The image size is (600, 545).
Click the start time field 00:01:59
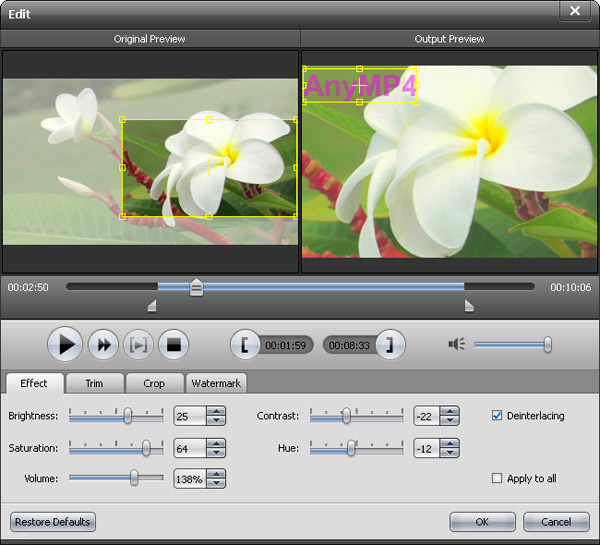[286, 345]
